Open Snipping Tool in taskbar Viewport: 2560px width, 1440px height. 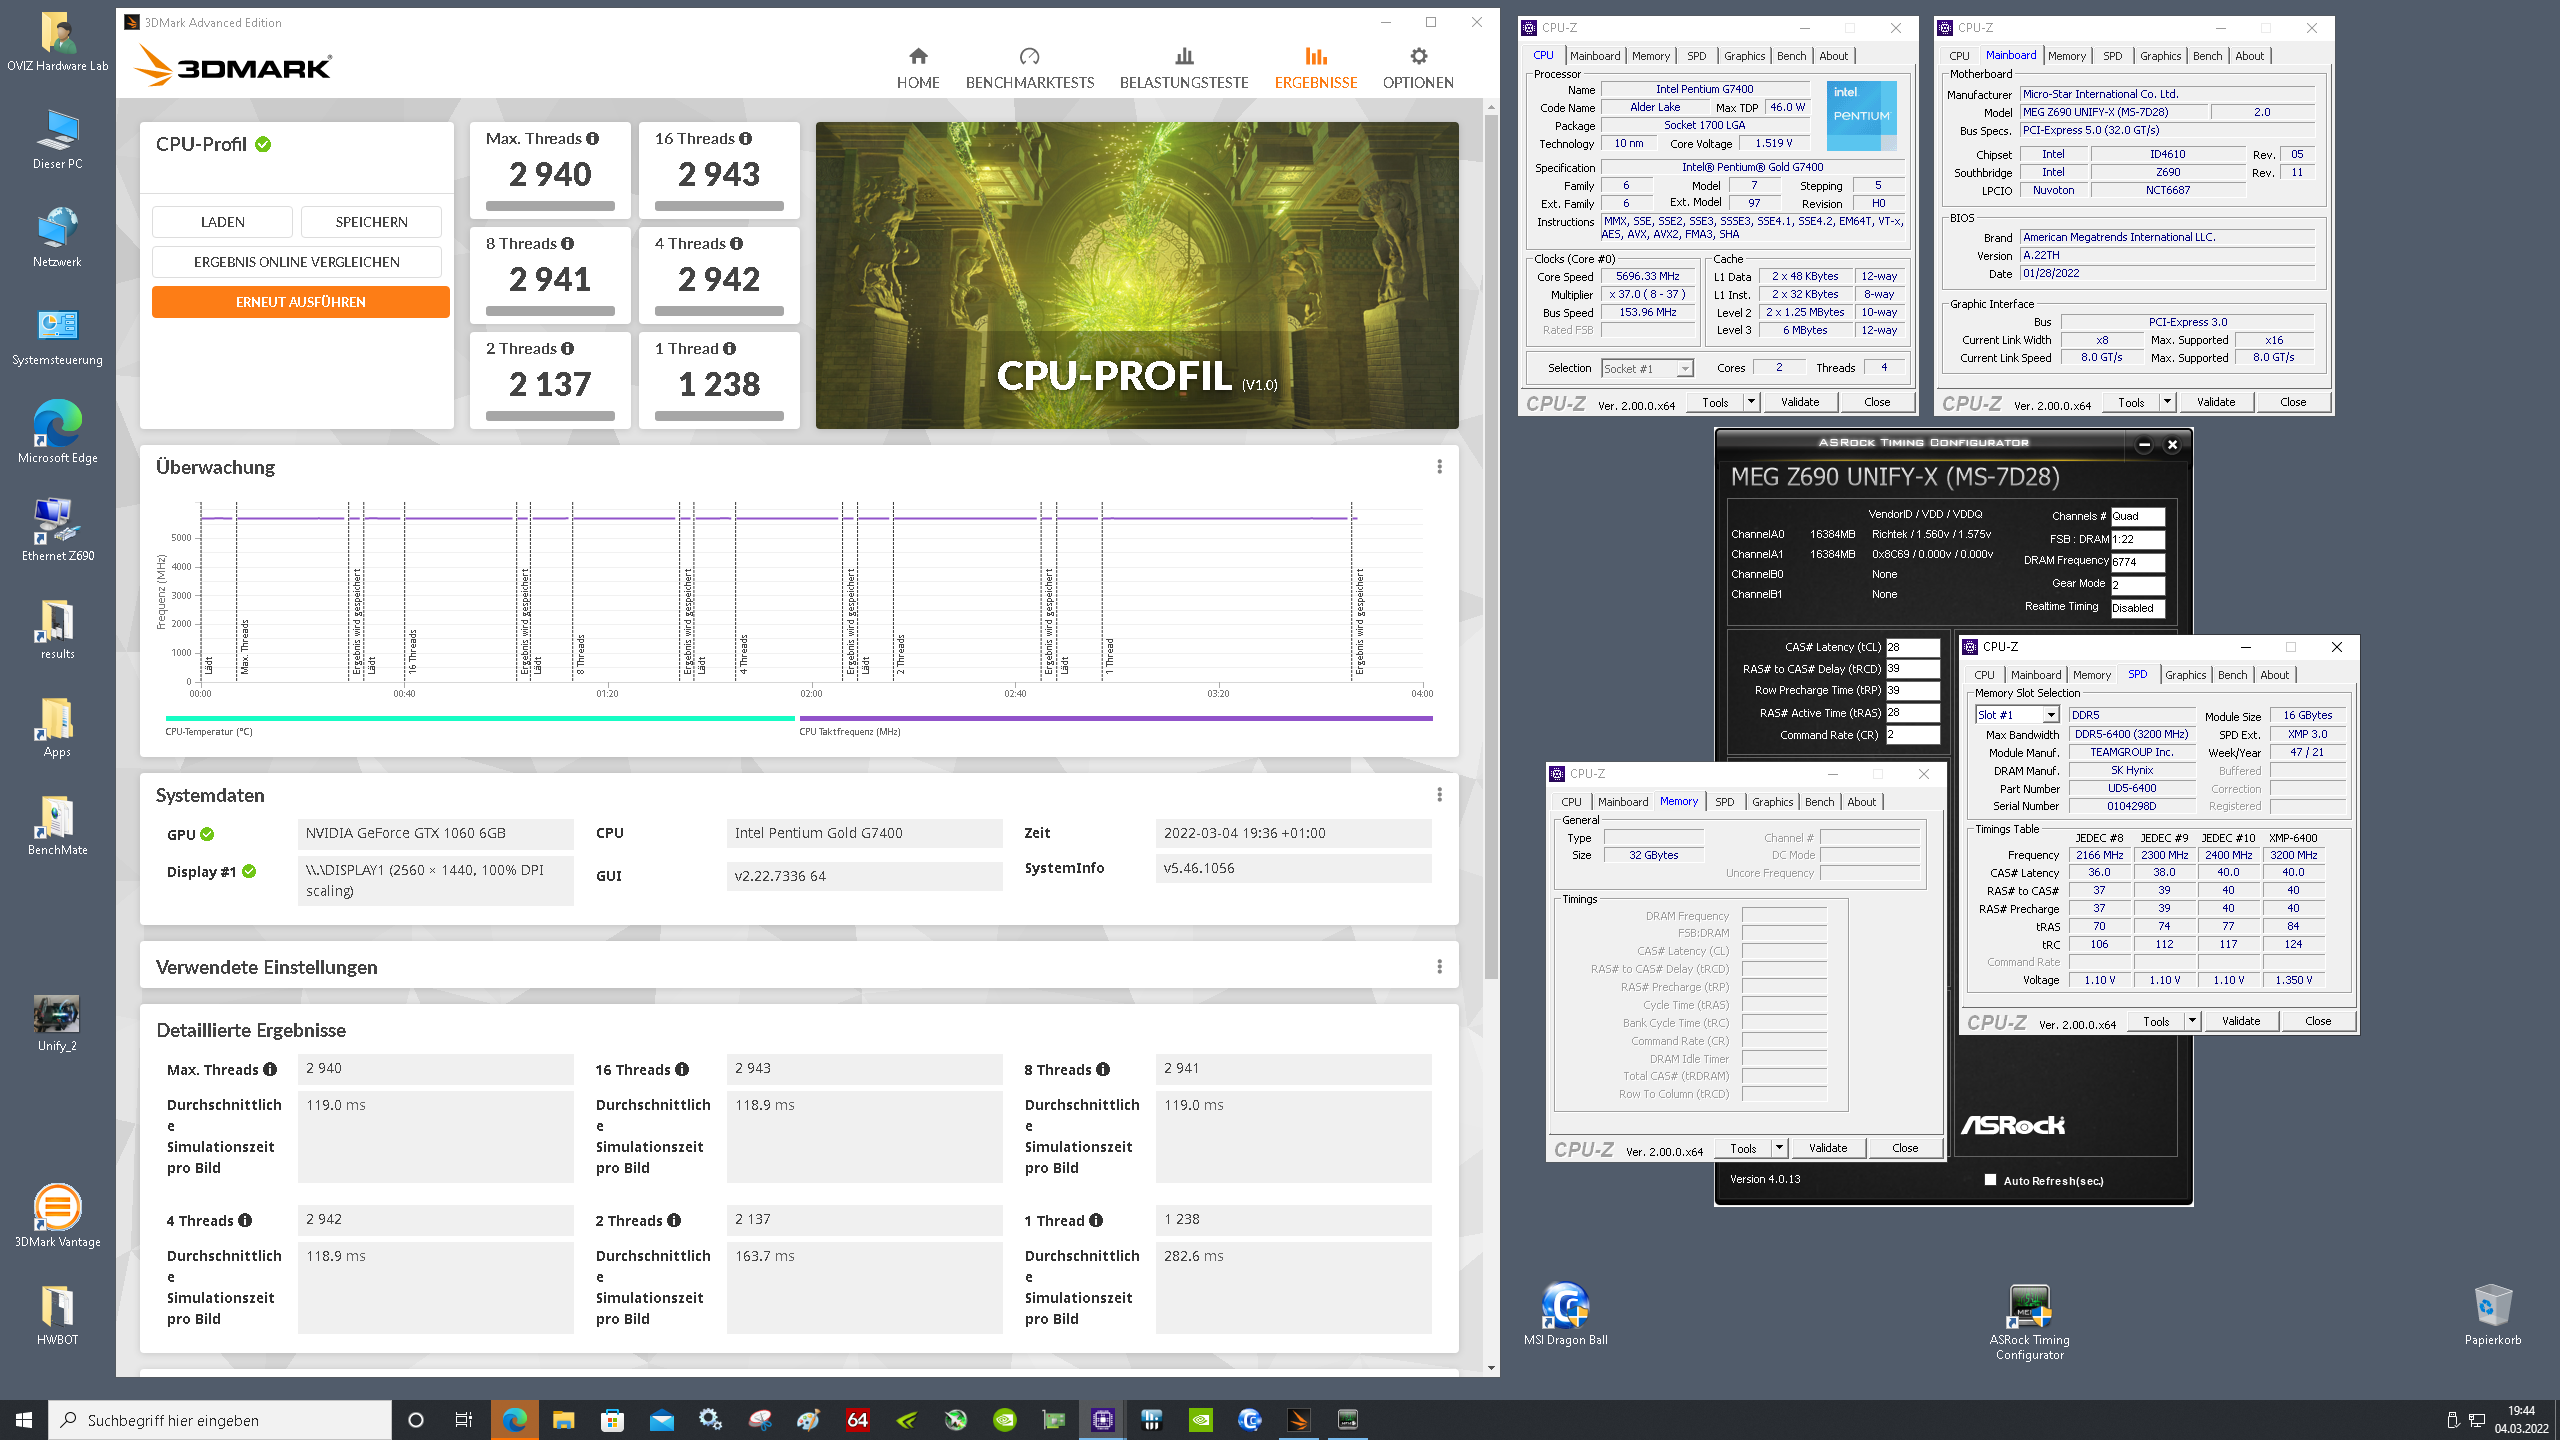pos(760,1420)
